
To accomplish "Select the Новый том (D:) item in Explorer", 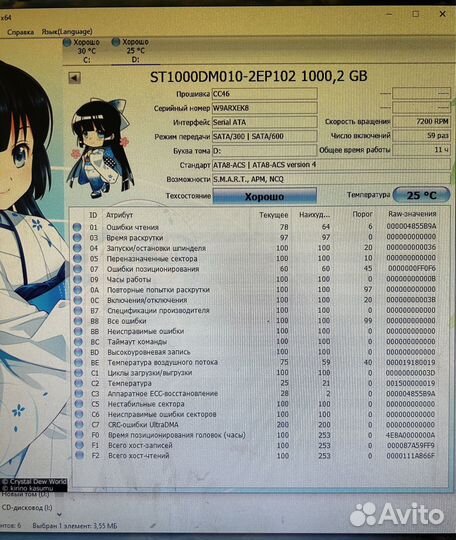I will 25,494.
